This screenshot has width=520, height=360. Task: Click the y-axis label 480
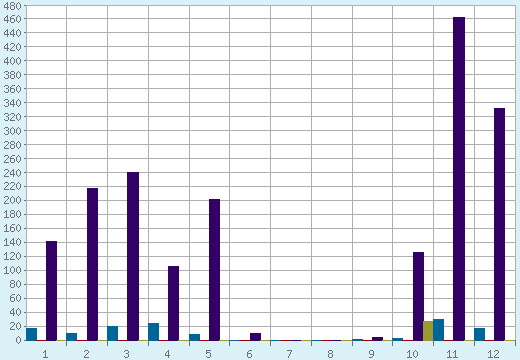point(12,6)
